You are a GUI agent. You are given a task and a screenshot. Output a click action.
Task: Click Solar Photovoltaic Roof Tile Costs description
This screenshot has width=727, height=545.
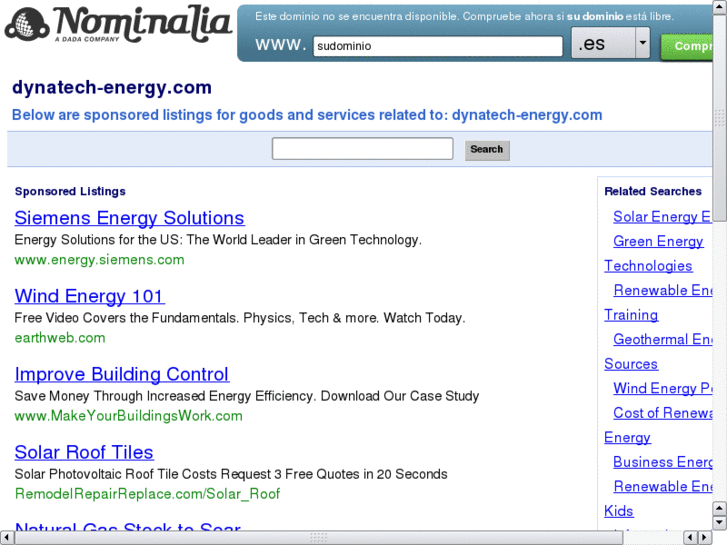tap(231, 474)
